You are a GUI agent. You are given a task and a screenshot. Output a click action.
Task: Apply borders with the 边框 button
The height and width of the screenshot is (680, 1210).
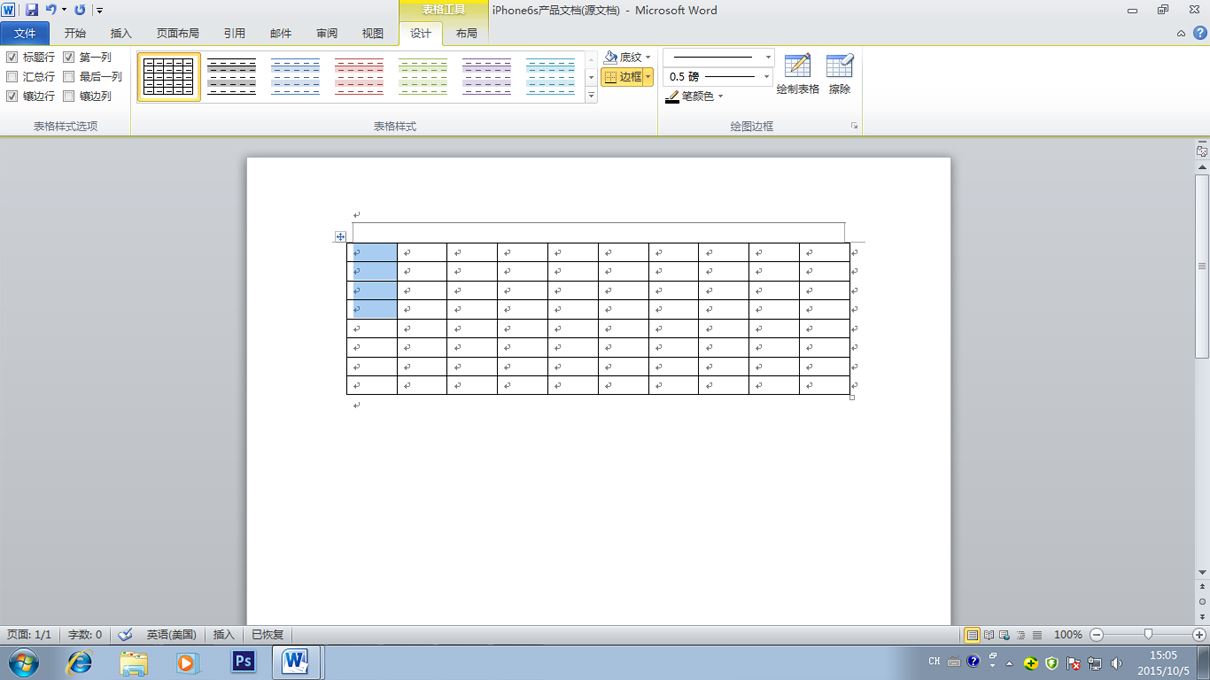(623, 76)
